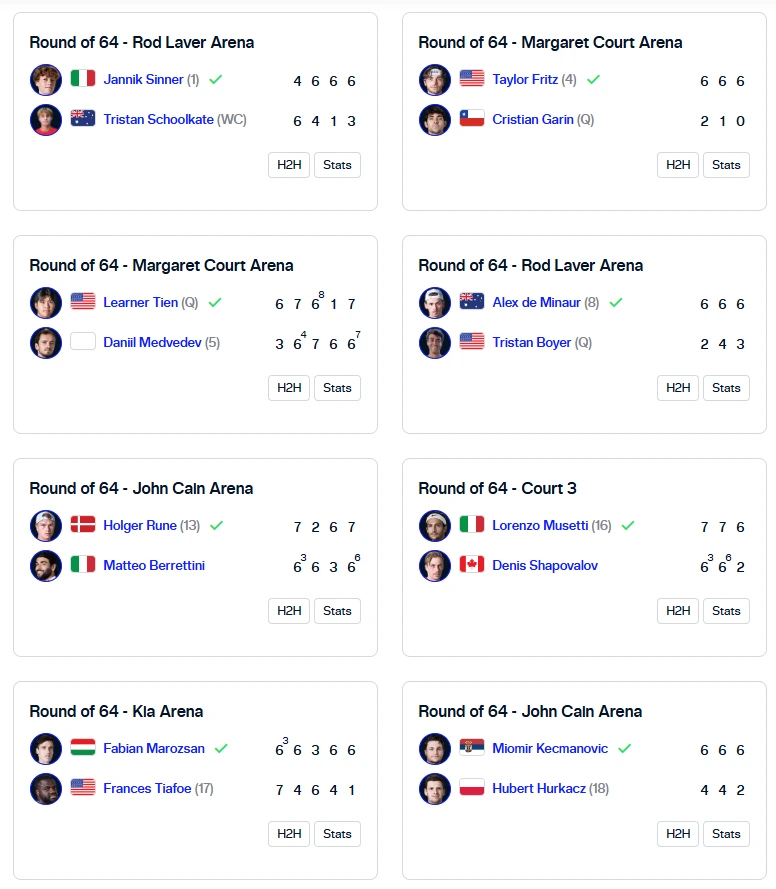Open Daniil Medvedev's player profile link
Screen dimensions: 776x889
pyautogui.click(x=152, y=342)
